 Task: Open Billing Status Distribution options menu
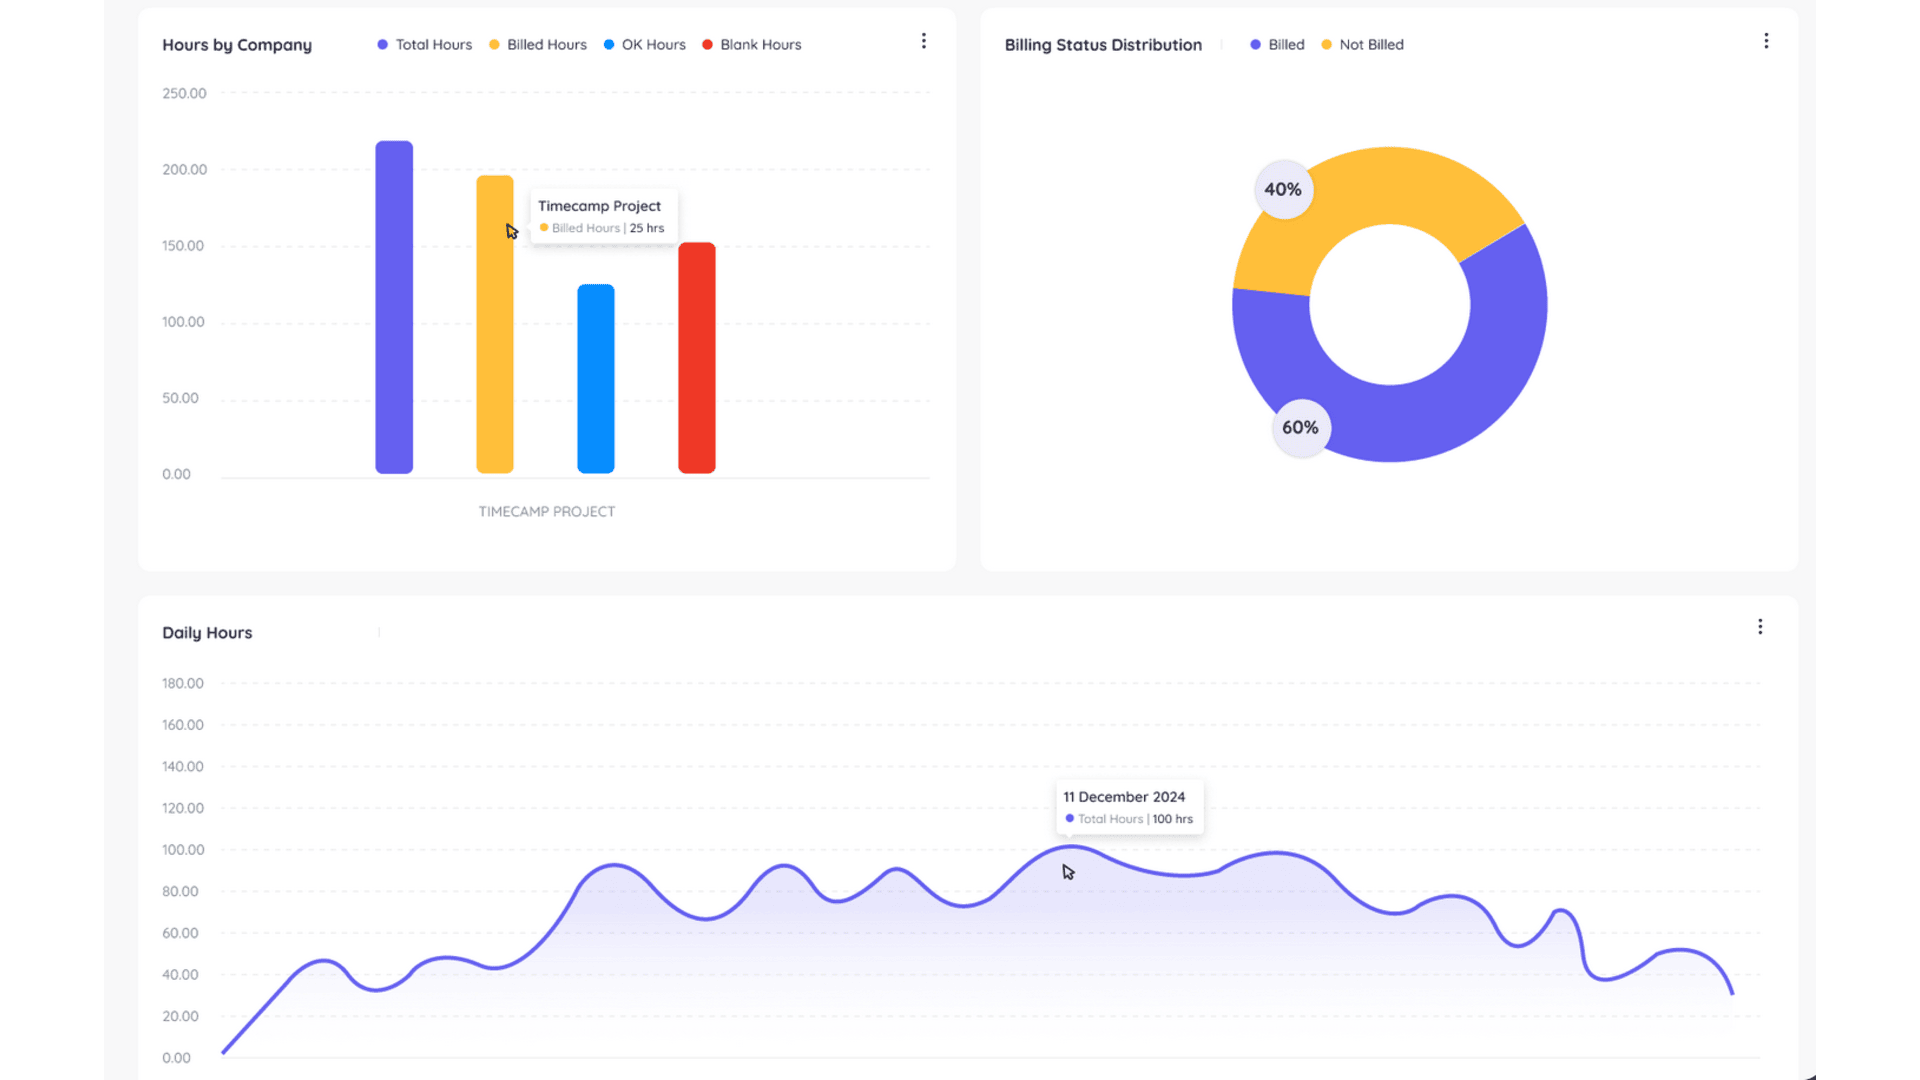pos(1766,41)
